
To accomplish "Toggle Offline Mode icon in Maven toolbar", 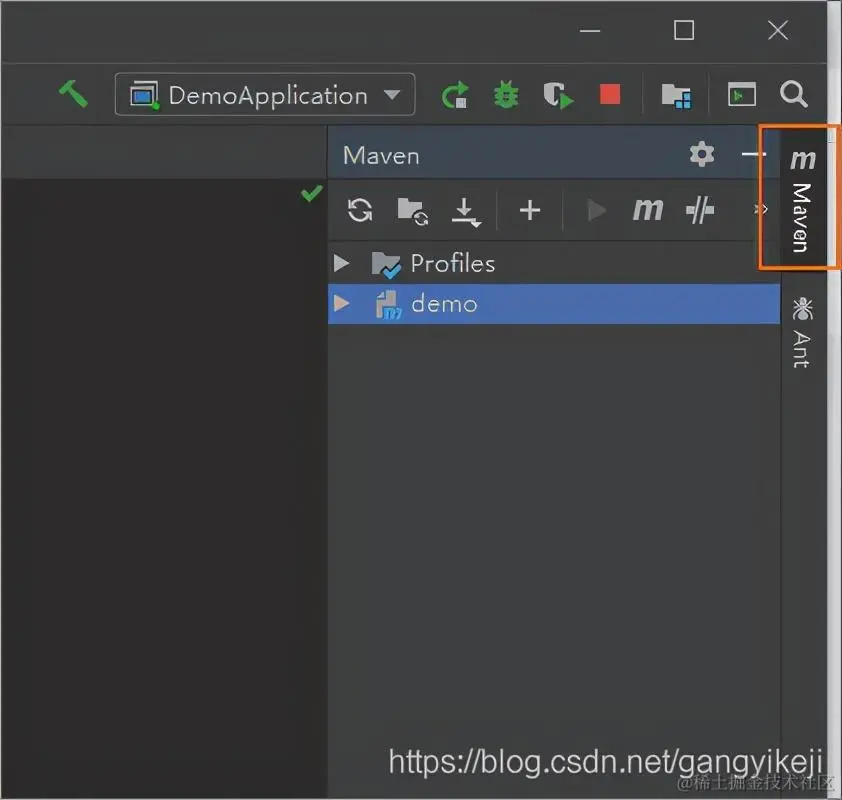I will tap(700, 209).
